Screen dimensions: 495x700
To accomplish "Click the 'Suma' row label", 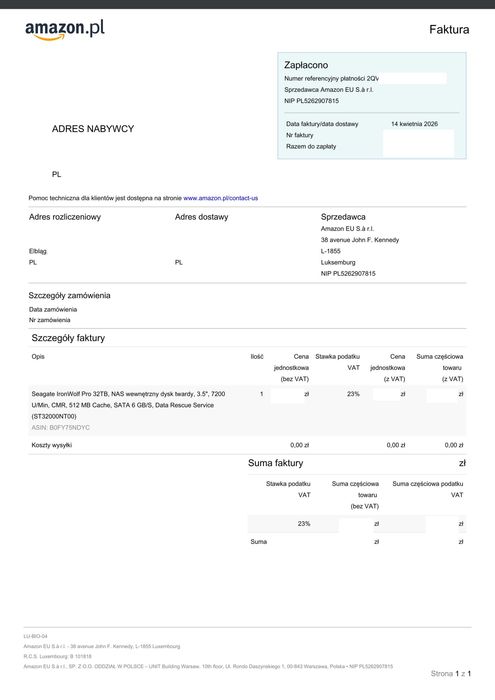I will (258, 542).
